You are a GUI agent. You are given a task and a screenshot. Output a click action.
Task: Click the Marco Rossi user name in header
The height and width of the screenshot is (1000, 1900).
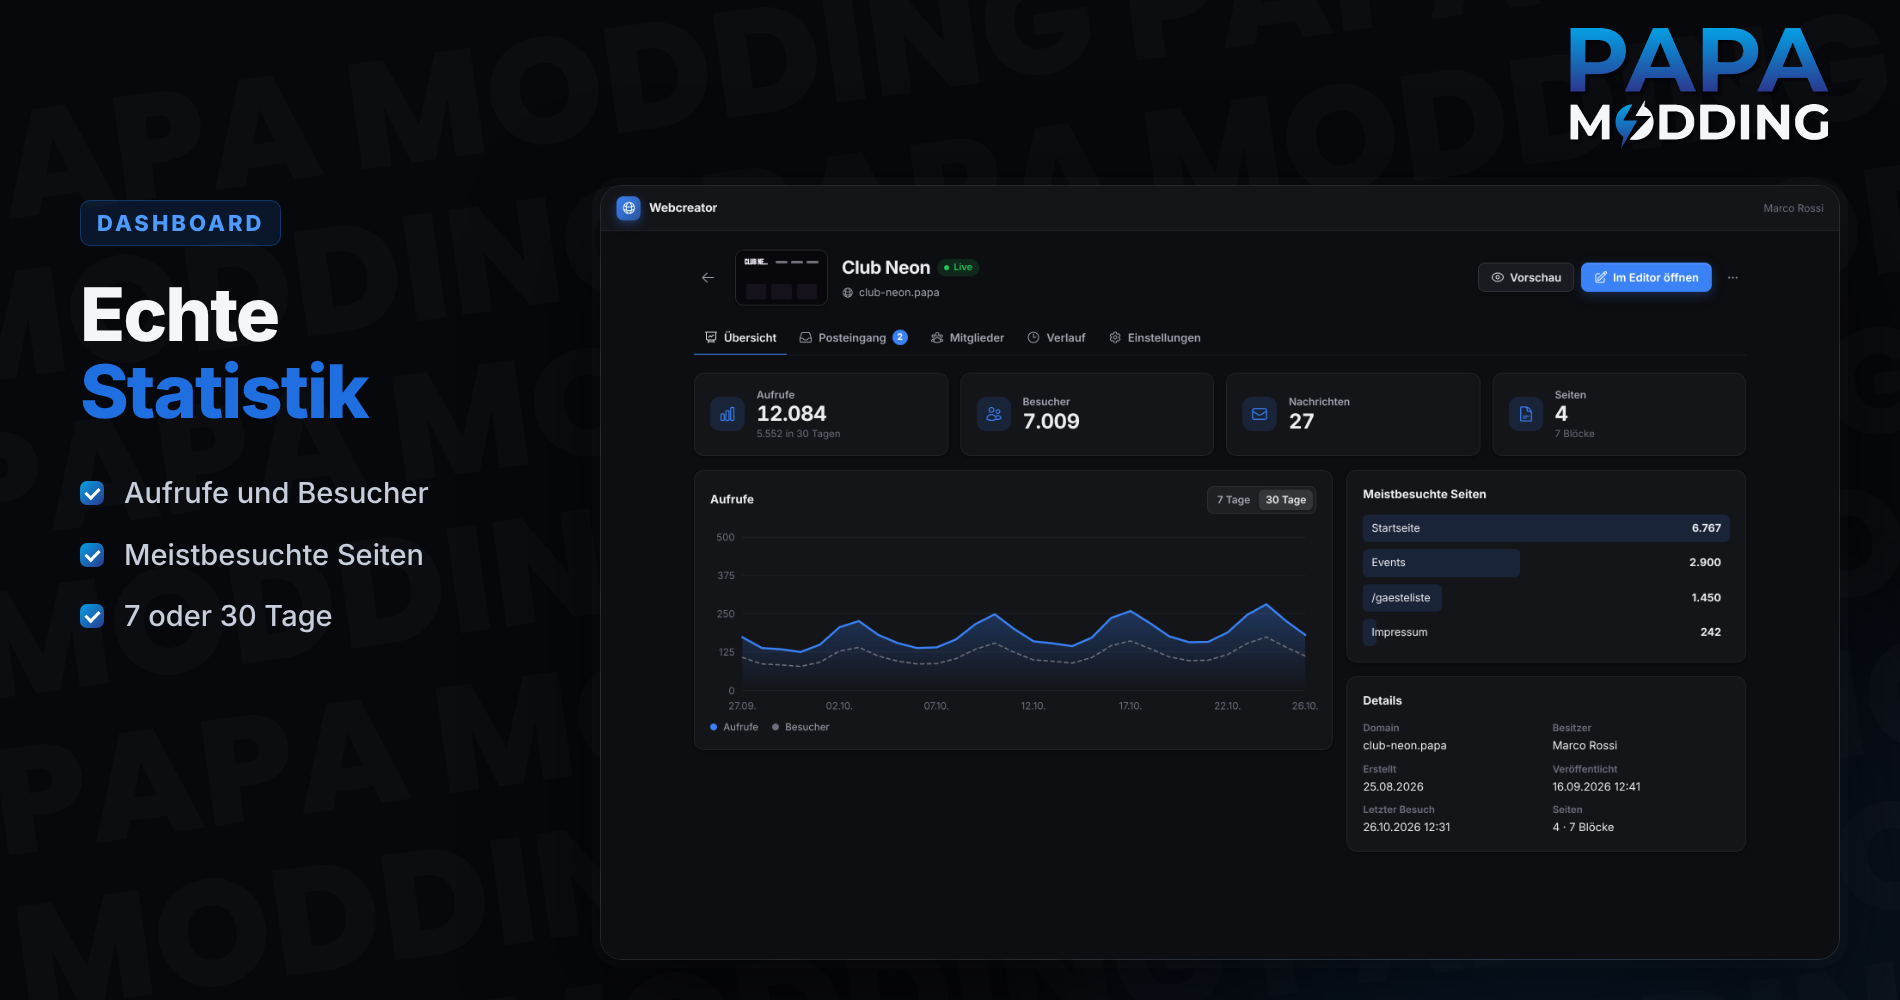(1793, 208)
